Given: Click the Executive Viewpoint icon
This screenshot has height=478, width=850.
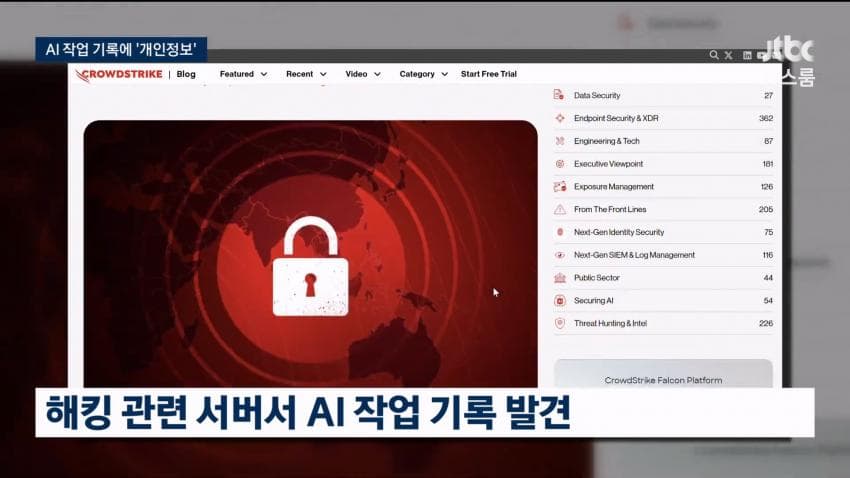Looking at the screenshot, I should pyautogui.click(x=559, y=164).
